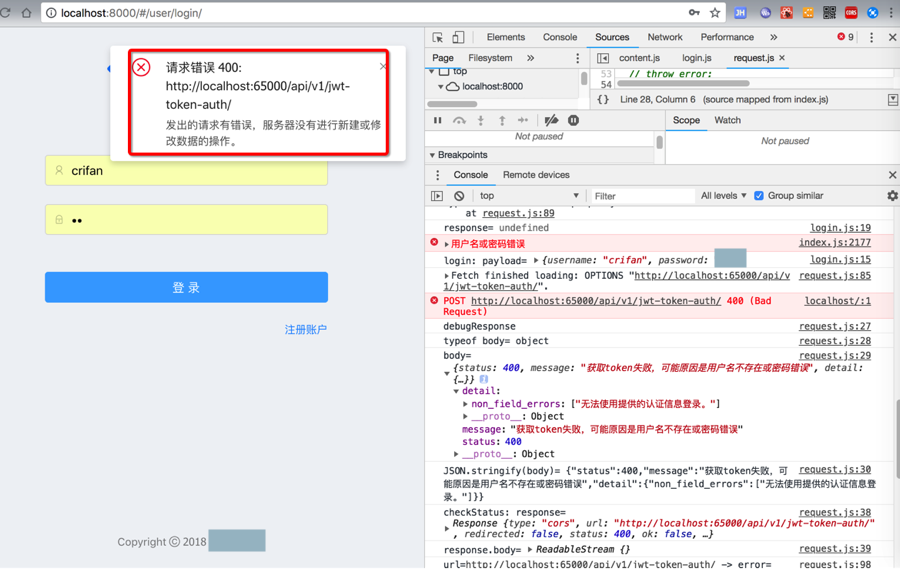Open console settings gear
The width and height of the screenshot is (900, 569).
coord(893,196)
